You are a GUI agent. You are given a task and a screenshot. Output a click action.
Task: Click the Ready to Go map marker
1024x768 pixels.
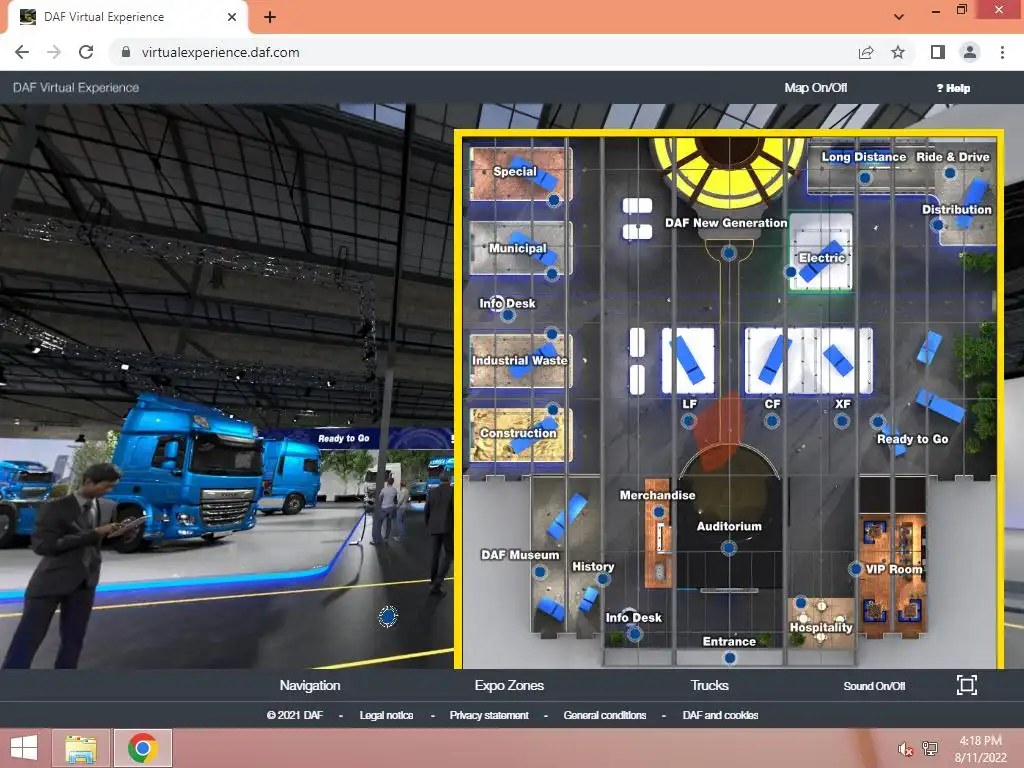(x=878, y=422)
